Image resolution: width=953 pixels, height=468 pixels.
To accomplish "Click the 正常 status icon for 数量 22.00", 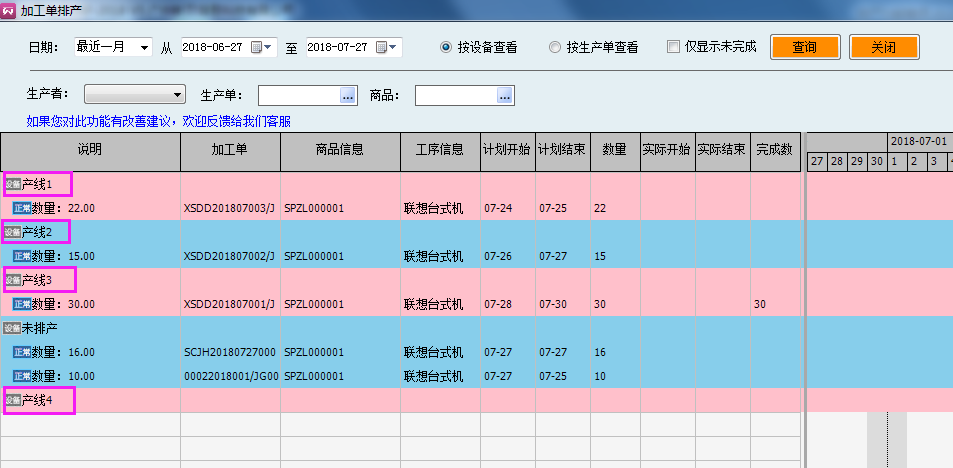I will pos(22,208).
